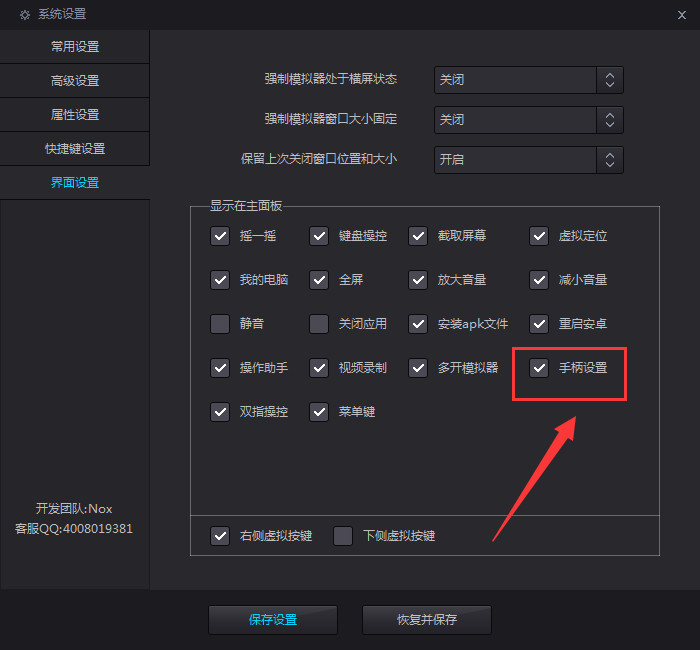Uncheck 虚拟定位 checkbox
The image size is (700, 650).
coord(539,236)
